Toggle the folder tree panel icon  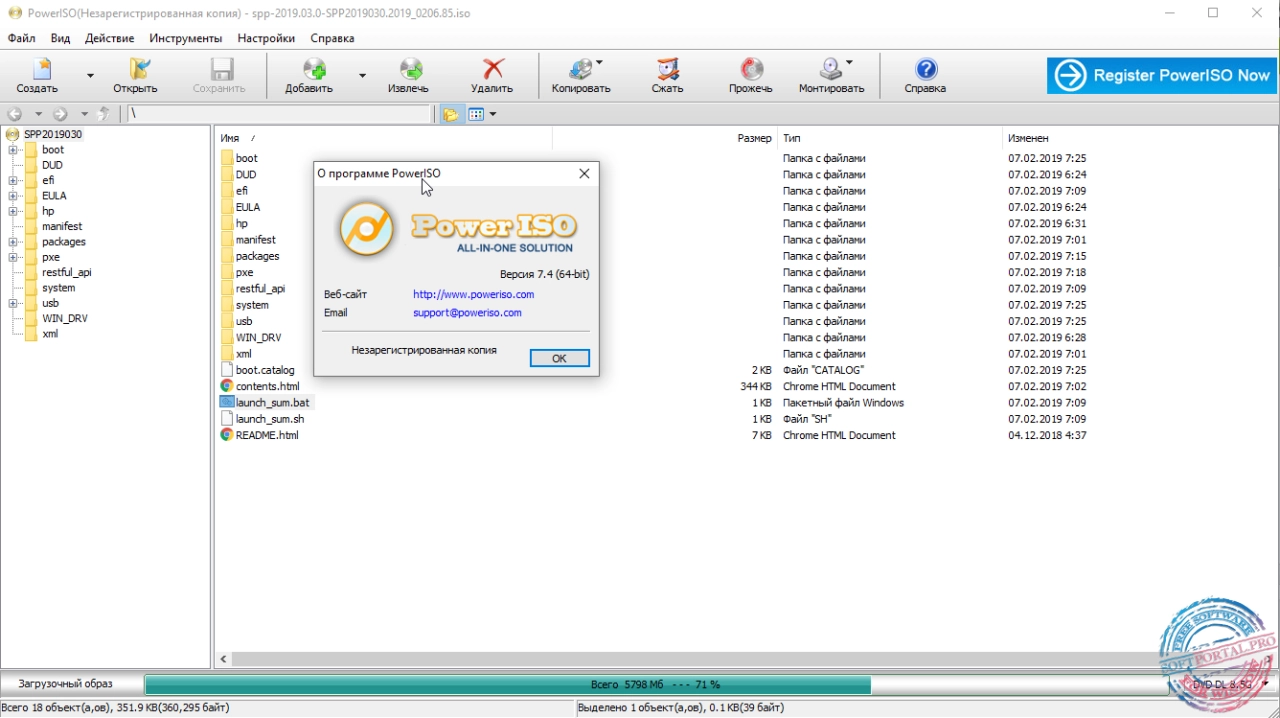click(x=451, y=114)
